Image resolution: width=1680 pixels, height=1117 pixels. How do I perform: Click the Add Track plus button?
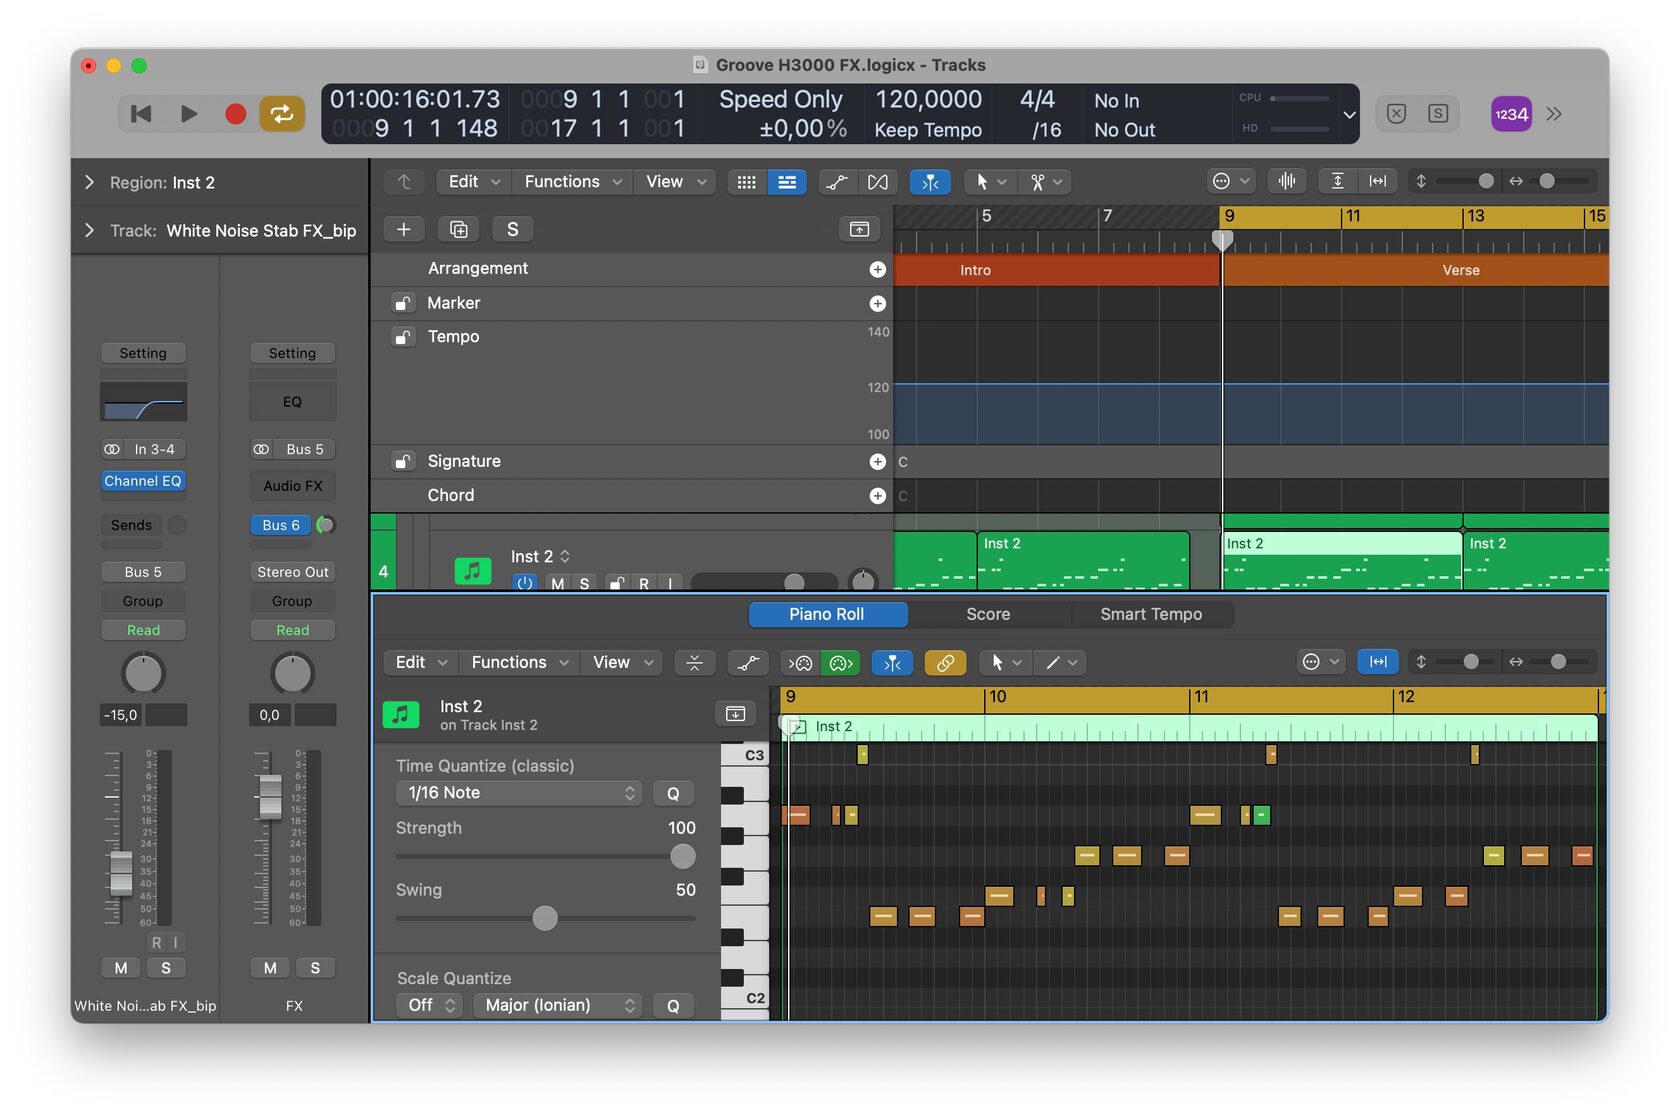click(404, 229)
